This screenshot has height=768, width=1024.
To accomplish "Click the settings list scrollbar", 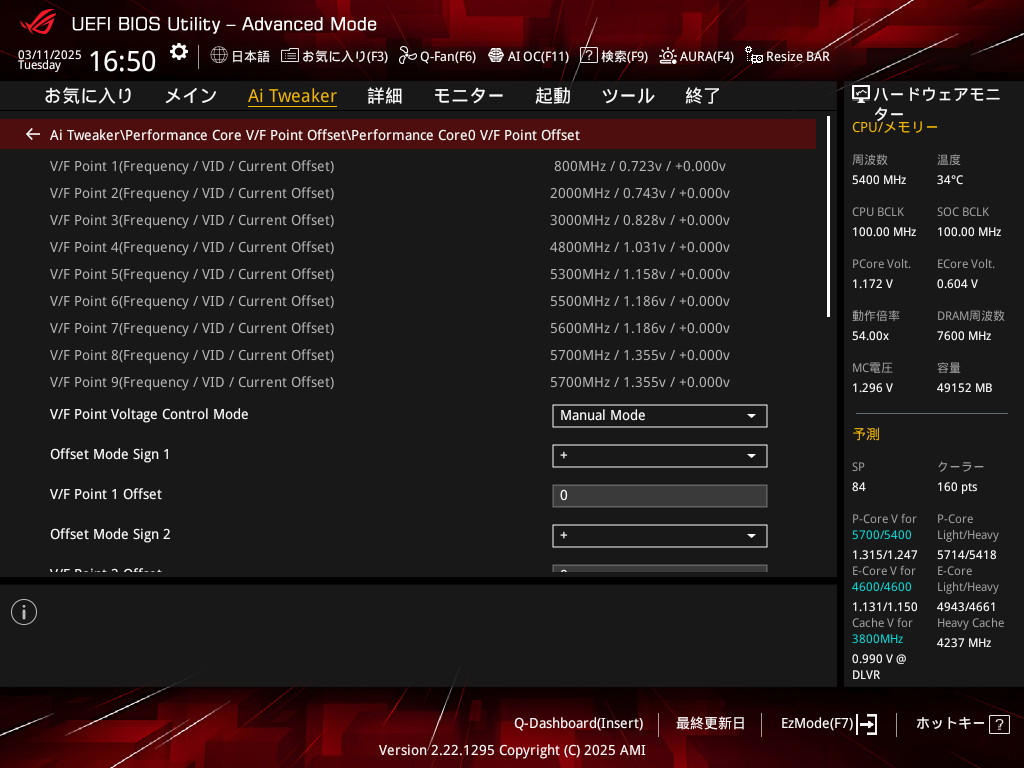I will 828,217.
